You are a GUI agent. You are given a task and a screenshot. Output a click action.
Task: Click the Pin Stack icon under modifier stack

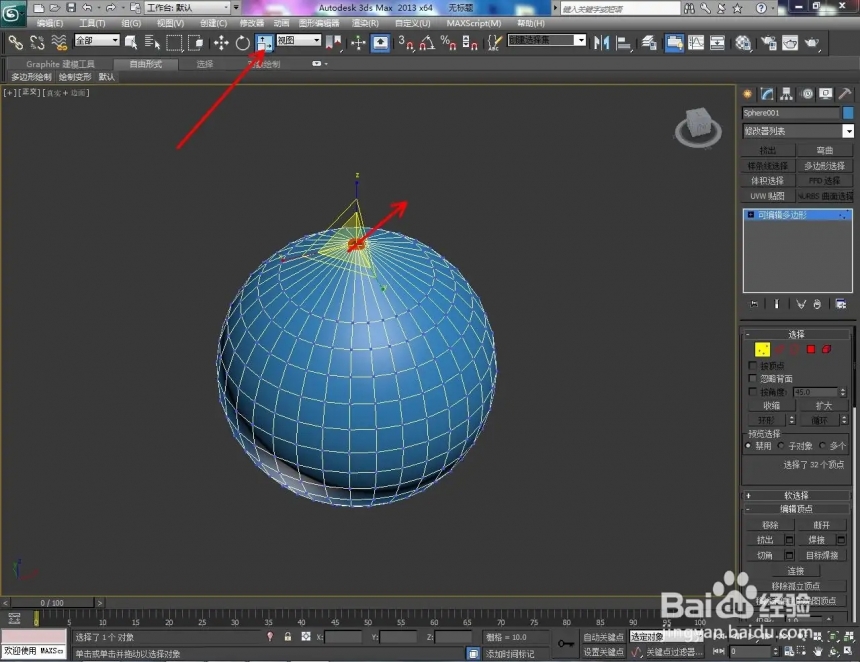coord(755,304)
